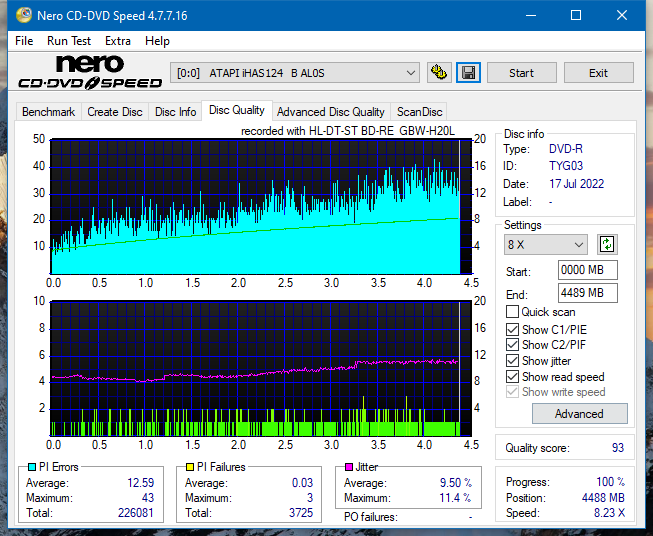Open the Advanced settings button

579,414
